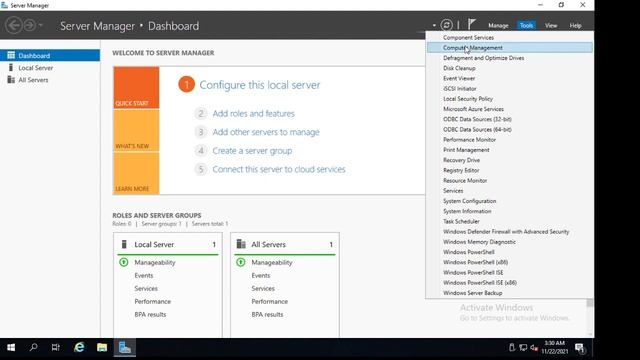
Task: Click Server Manager taskbar icon
Action: [124, 347]
